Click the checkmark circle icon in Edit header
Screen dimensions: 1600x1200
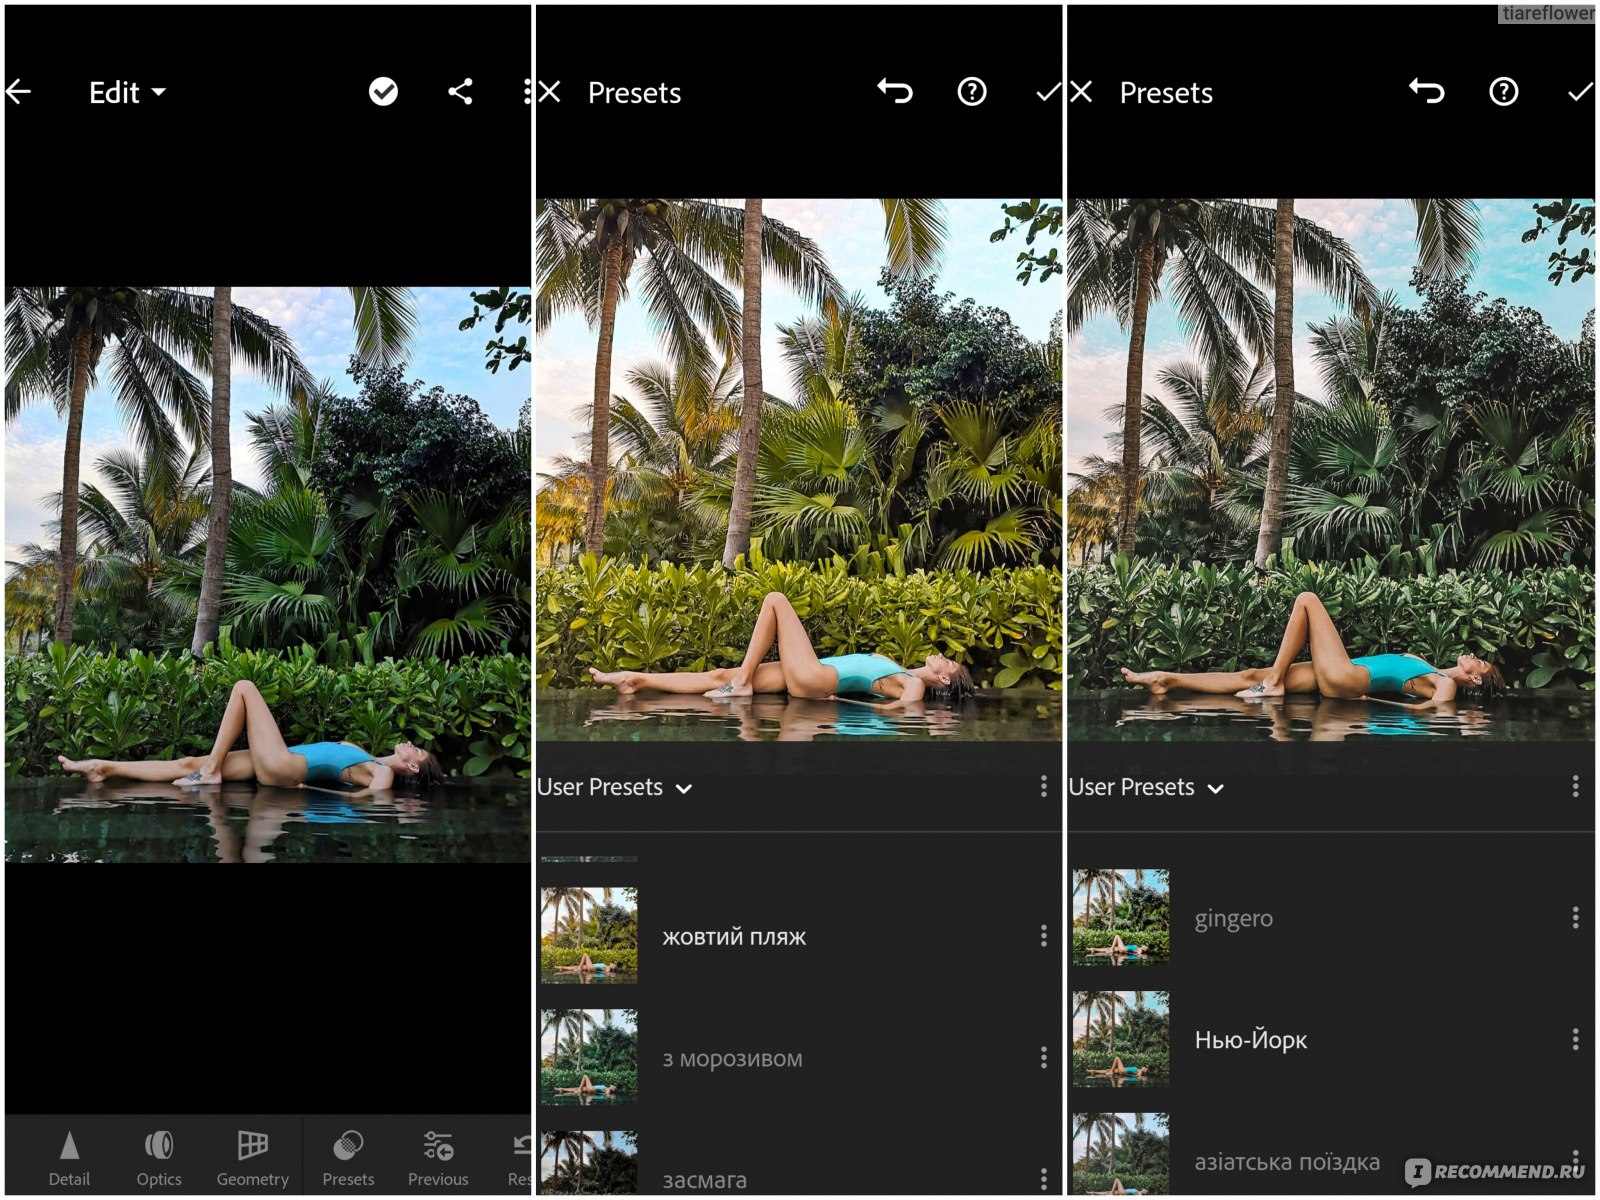(x=383, y=92)
